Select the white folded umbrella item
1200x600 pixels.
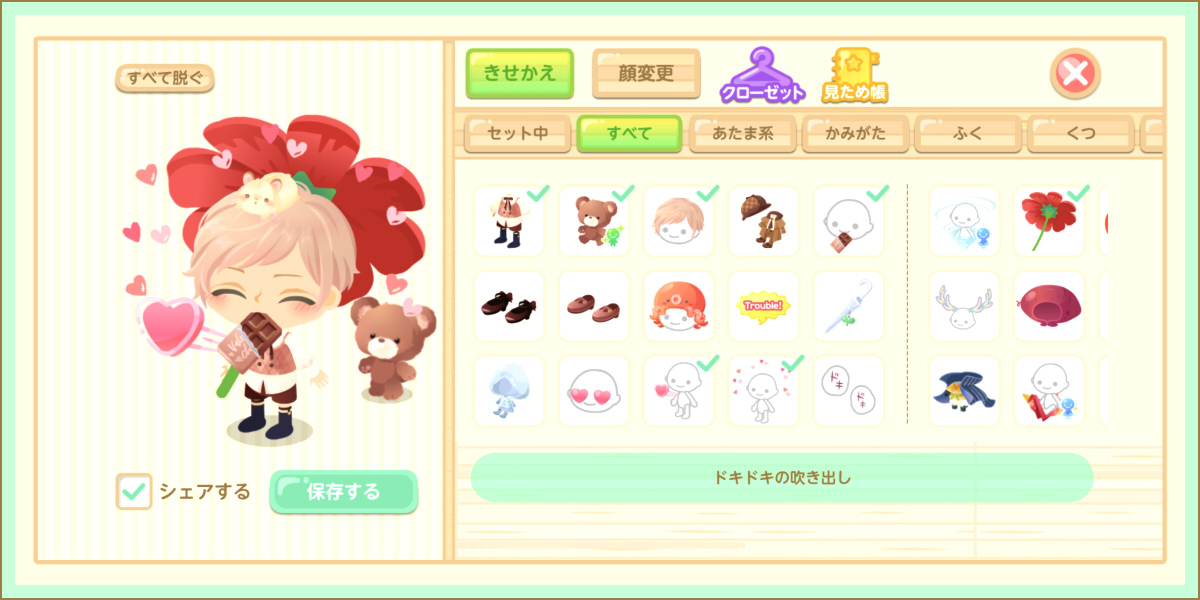click(848, 306)
